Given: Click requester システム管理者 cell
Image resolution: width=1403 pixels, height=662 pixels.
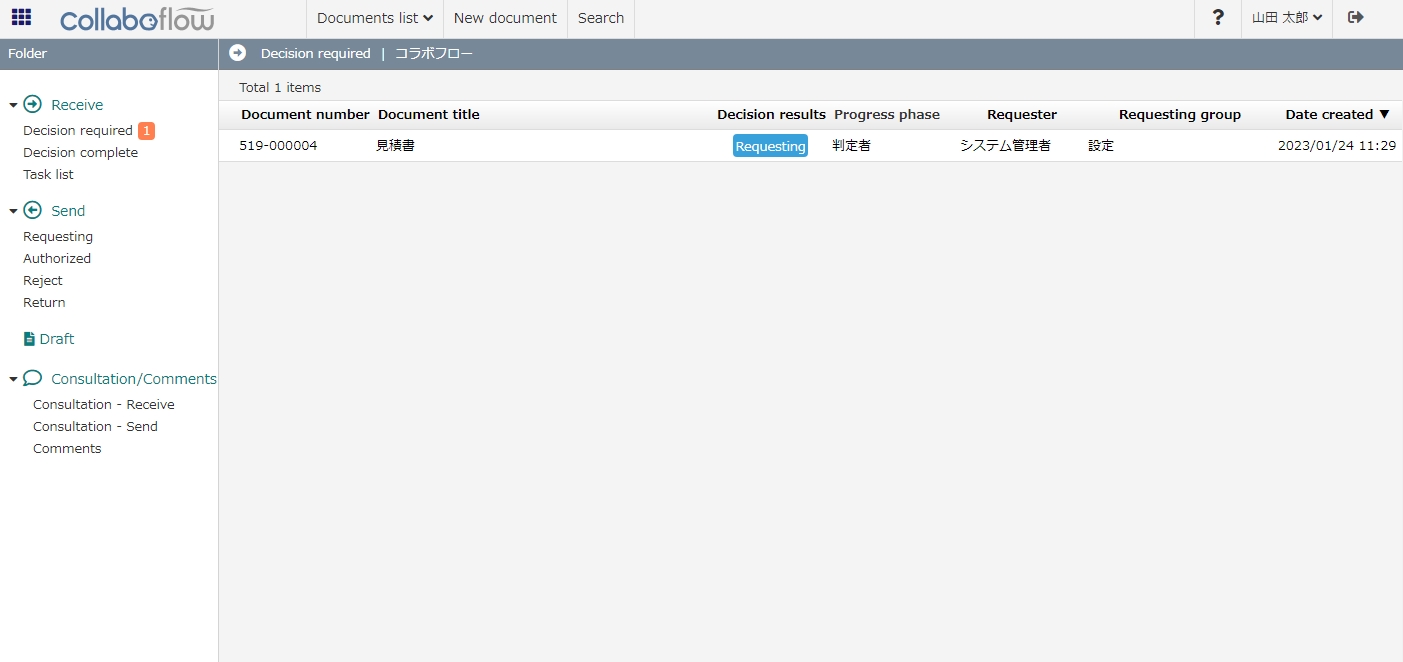Looking at the screenshot, I should [x=1005, y=146].
